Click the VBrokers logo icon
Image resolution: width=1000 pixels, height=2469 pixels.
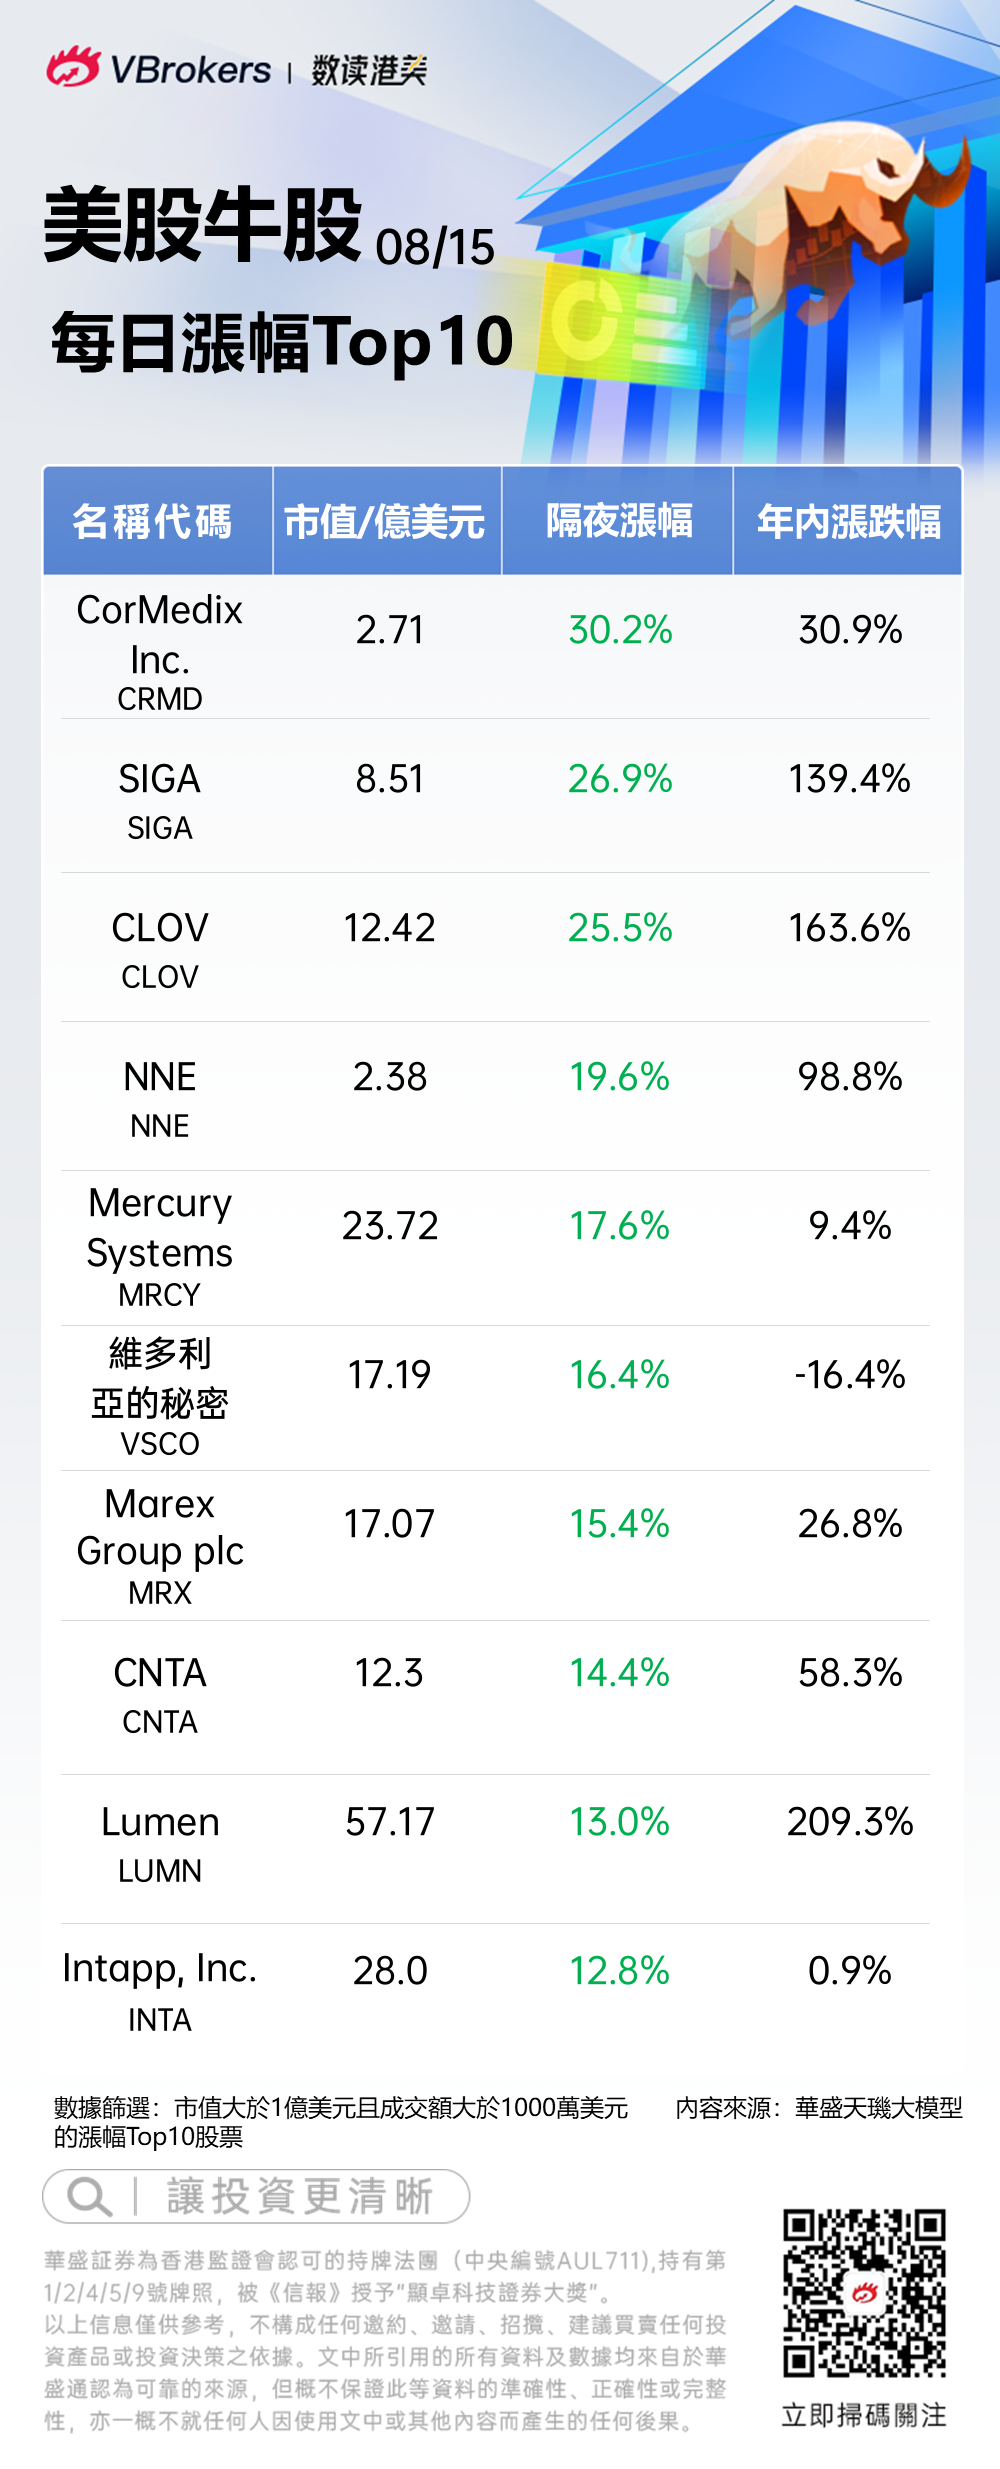73,68
